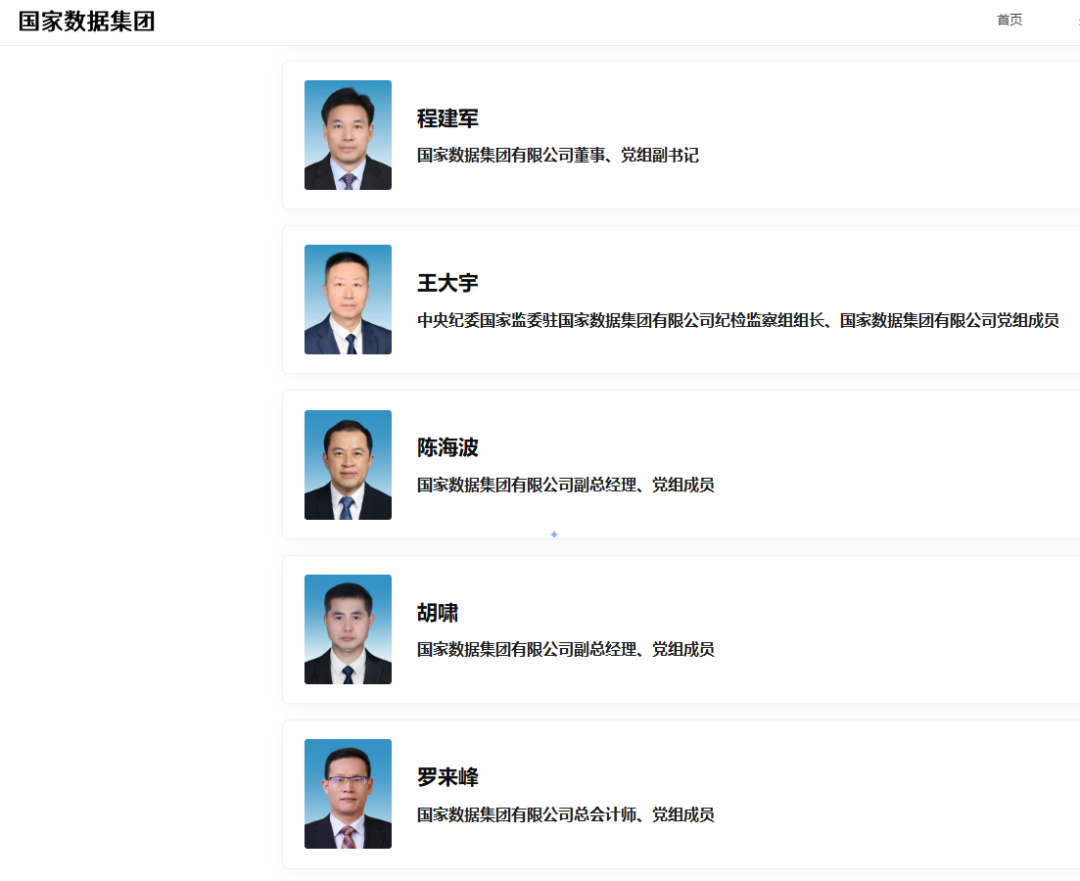Viewport: 1080px width, 881px height.
Task: Open the portrait photo of 陈海波
Action: click(348, 465)
